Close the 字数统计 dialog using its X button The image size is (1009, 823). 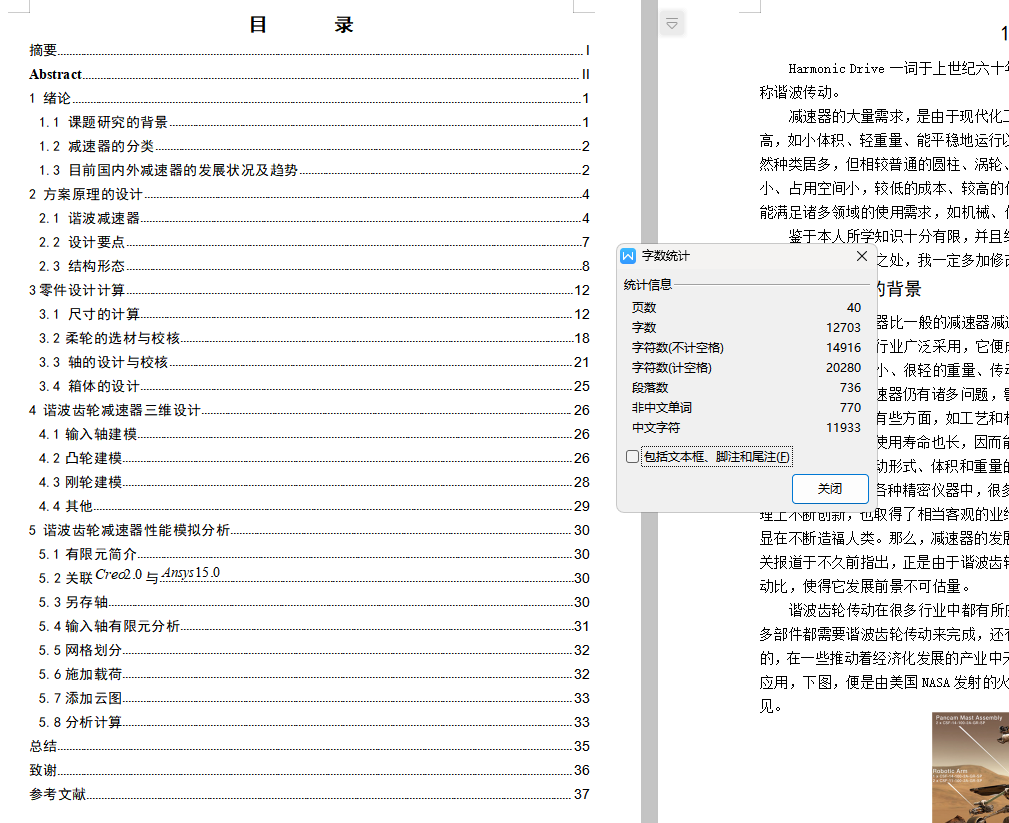tap(861, 255)
